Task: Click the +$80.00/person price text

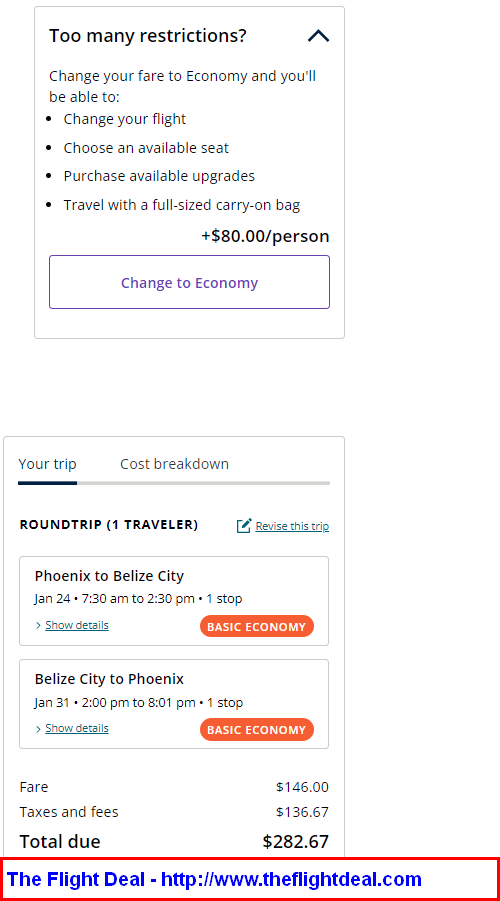Action: pos(265,236)
